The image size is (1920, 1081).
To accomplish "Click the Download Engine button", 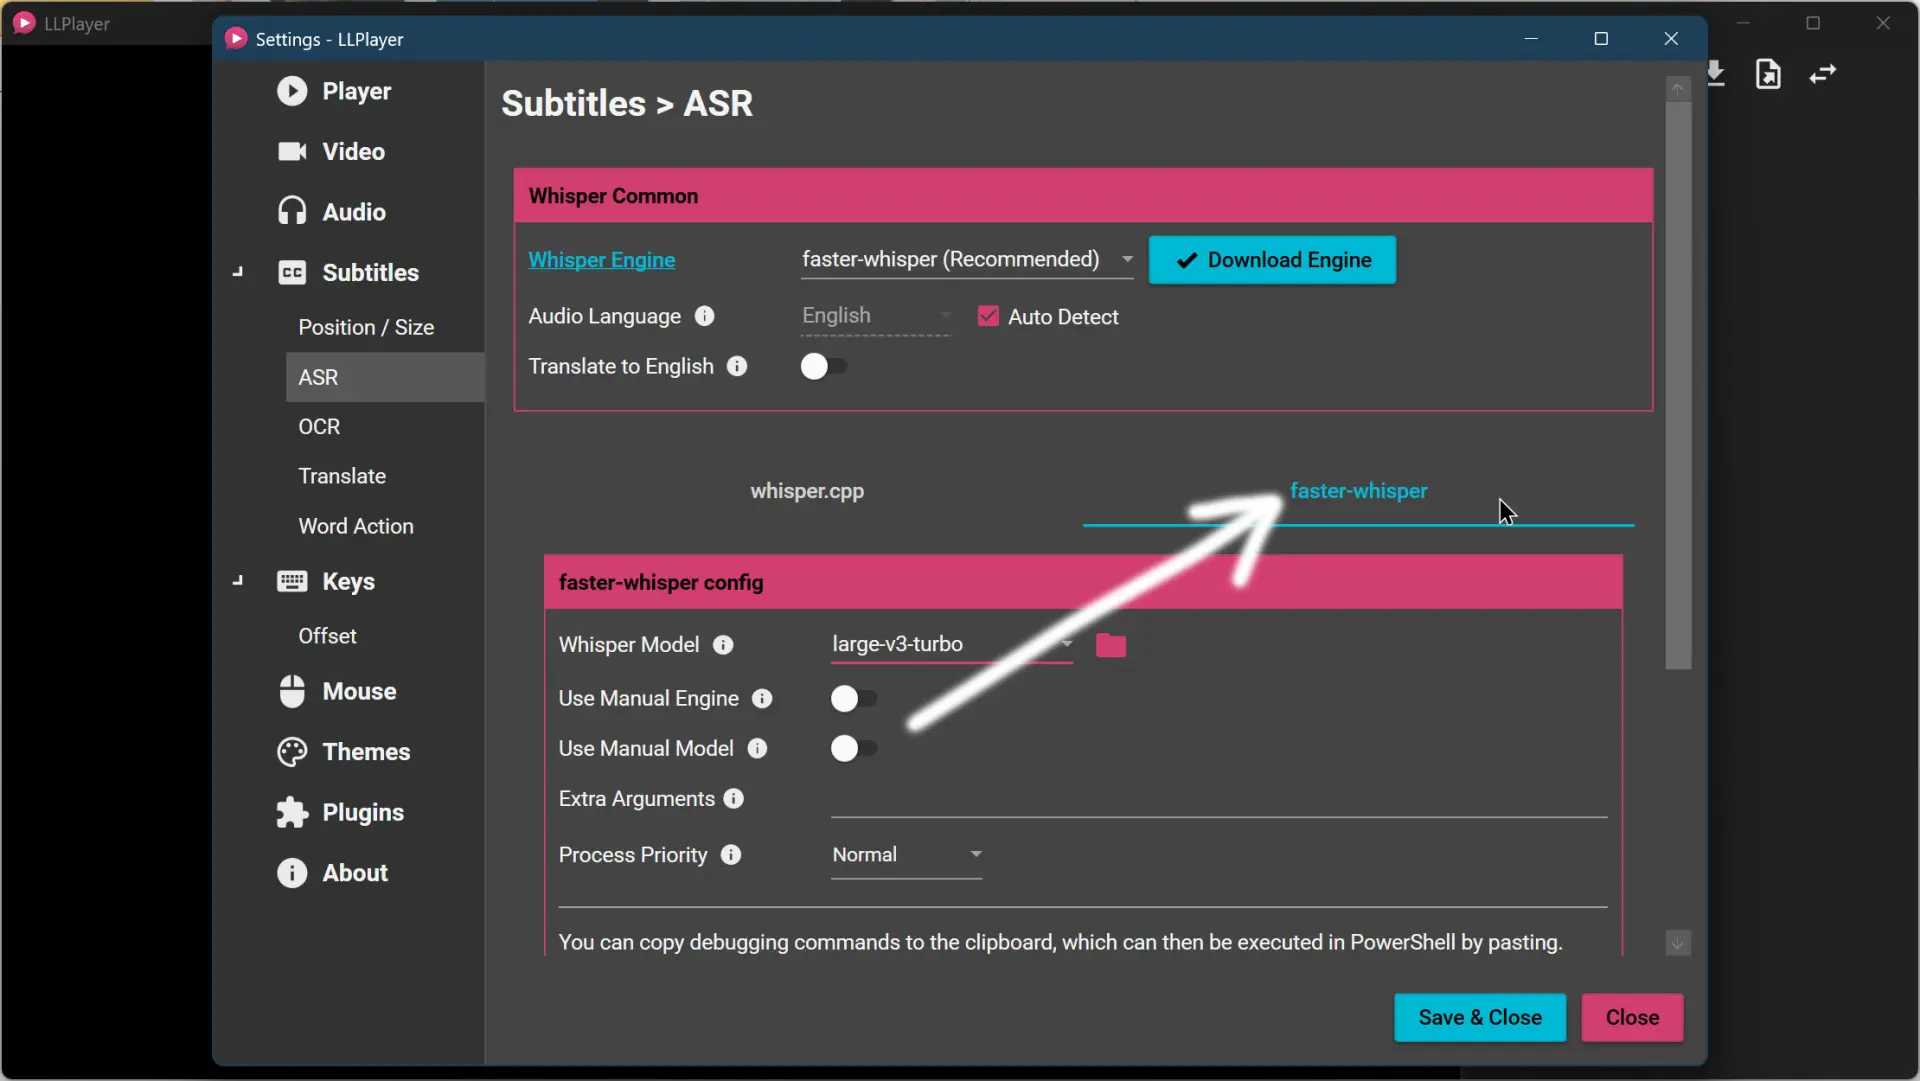I will pos(1272,260).
